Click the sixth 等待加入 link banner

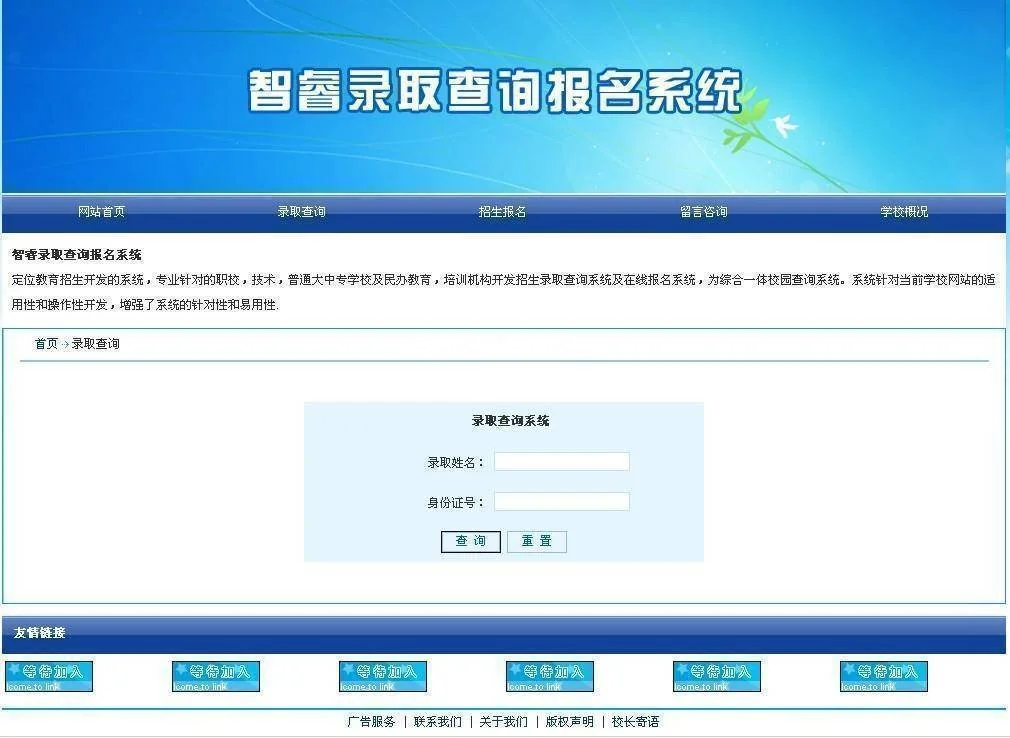[x=884, y=676]
